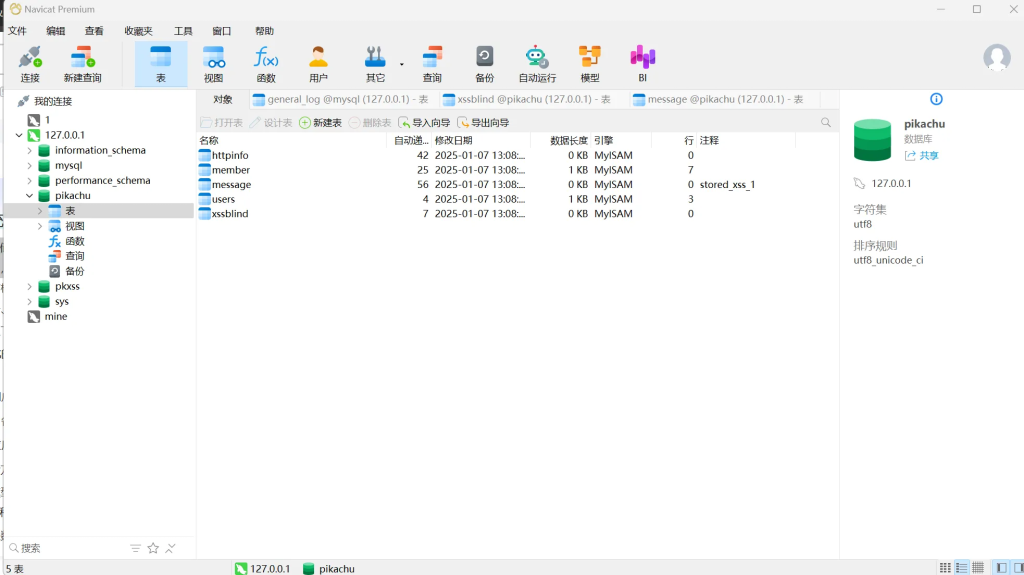Click the 删除表 button
This screenshot has height=575, width=1024.
[370, 123]
